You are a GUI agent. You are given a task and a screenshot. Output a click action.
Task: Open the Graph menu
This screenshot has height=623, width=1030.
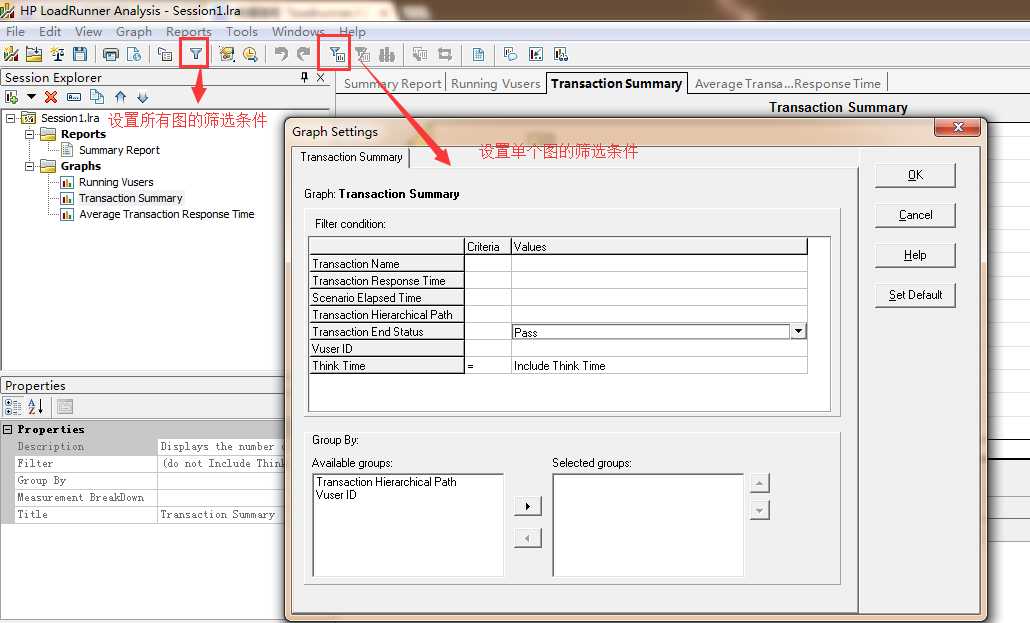pyautogui.click(x=133, y=32)
